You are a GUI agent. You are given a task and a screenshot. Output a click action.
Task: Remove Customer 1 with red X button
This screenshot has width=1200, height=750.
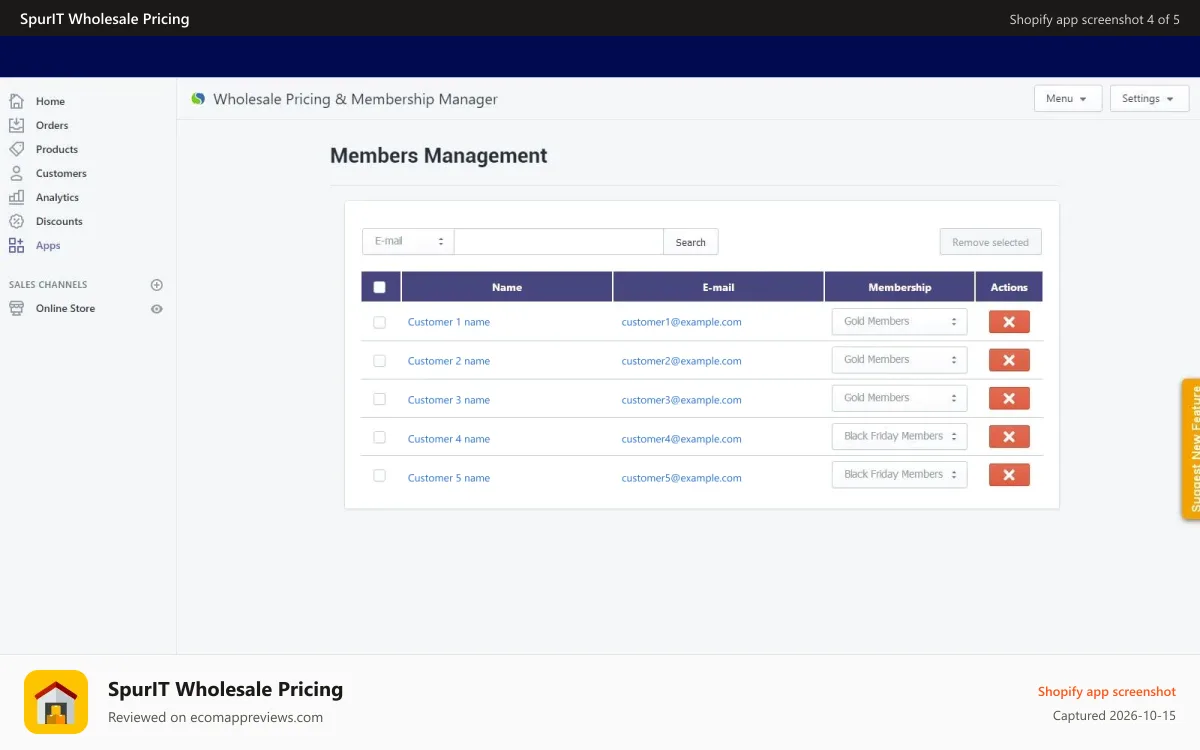tap(1009, 322)
